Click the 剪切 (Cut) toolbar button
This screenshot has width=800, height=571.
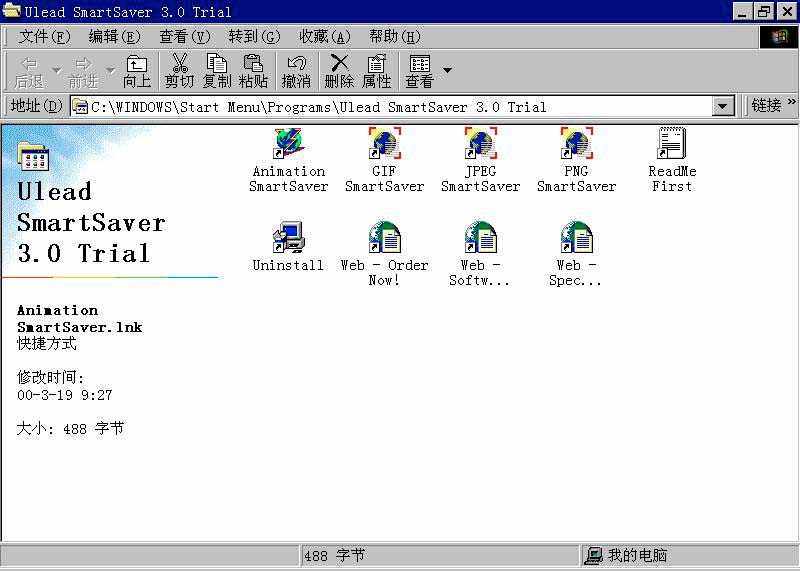(x=180, y=71)
